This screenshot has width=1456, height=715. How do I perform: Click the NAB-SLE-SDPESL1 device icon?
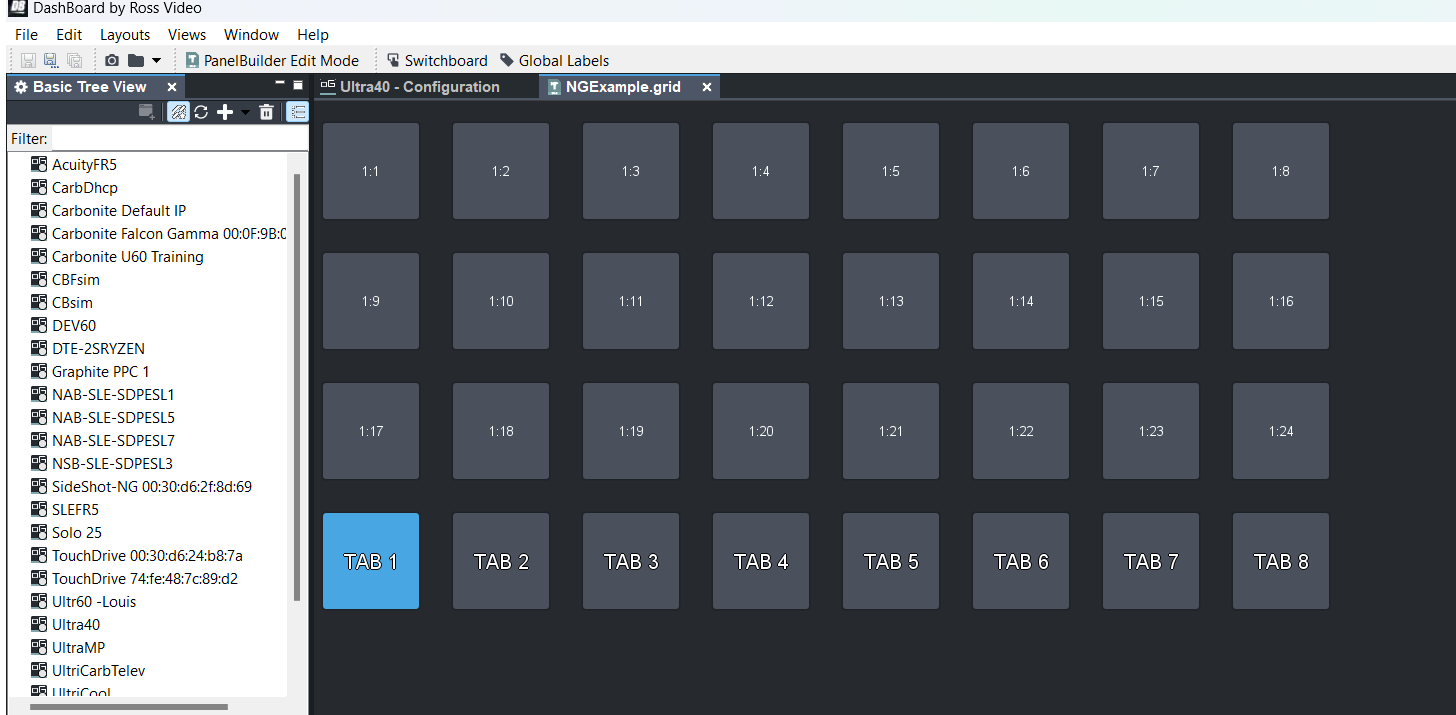tap(39, 394)
